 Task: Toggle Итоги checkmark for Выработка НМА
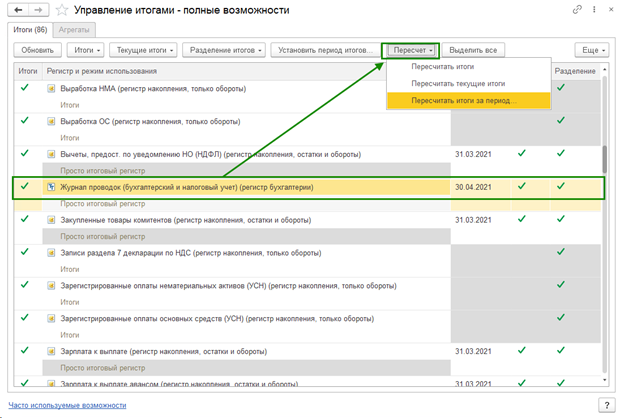(25, 87)
